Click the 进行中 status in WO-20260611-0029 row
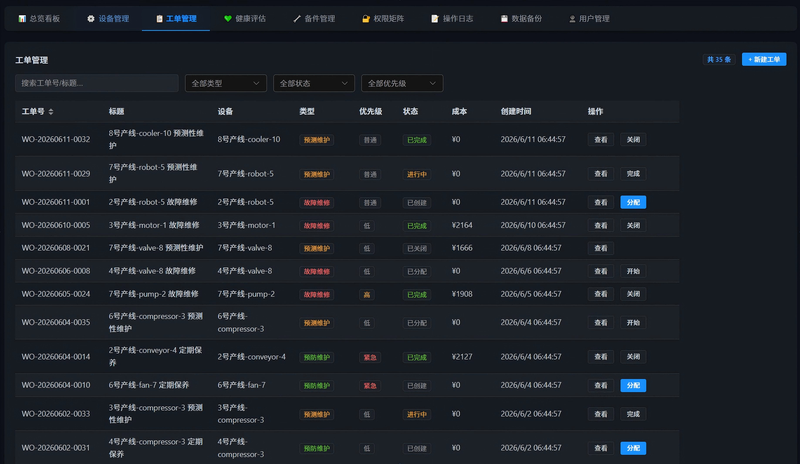 (x=417, y=175)
